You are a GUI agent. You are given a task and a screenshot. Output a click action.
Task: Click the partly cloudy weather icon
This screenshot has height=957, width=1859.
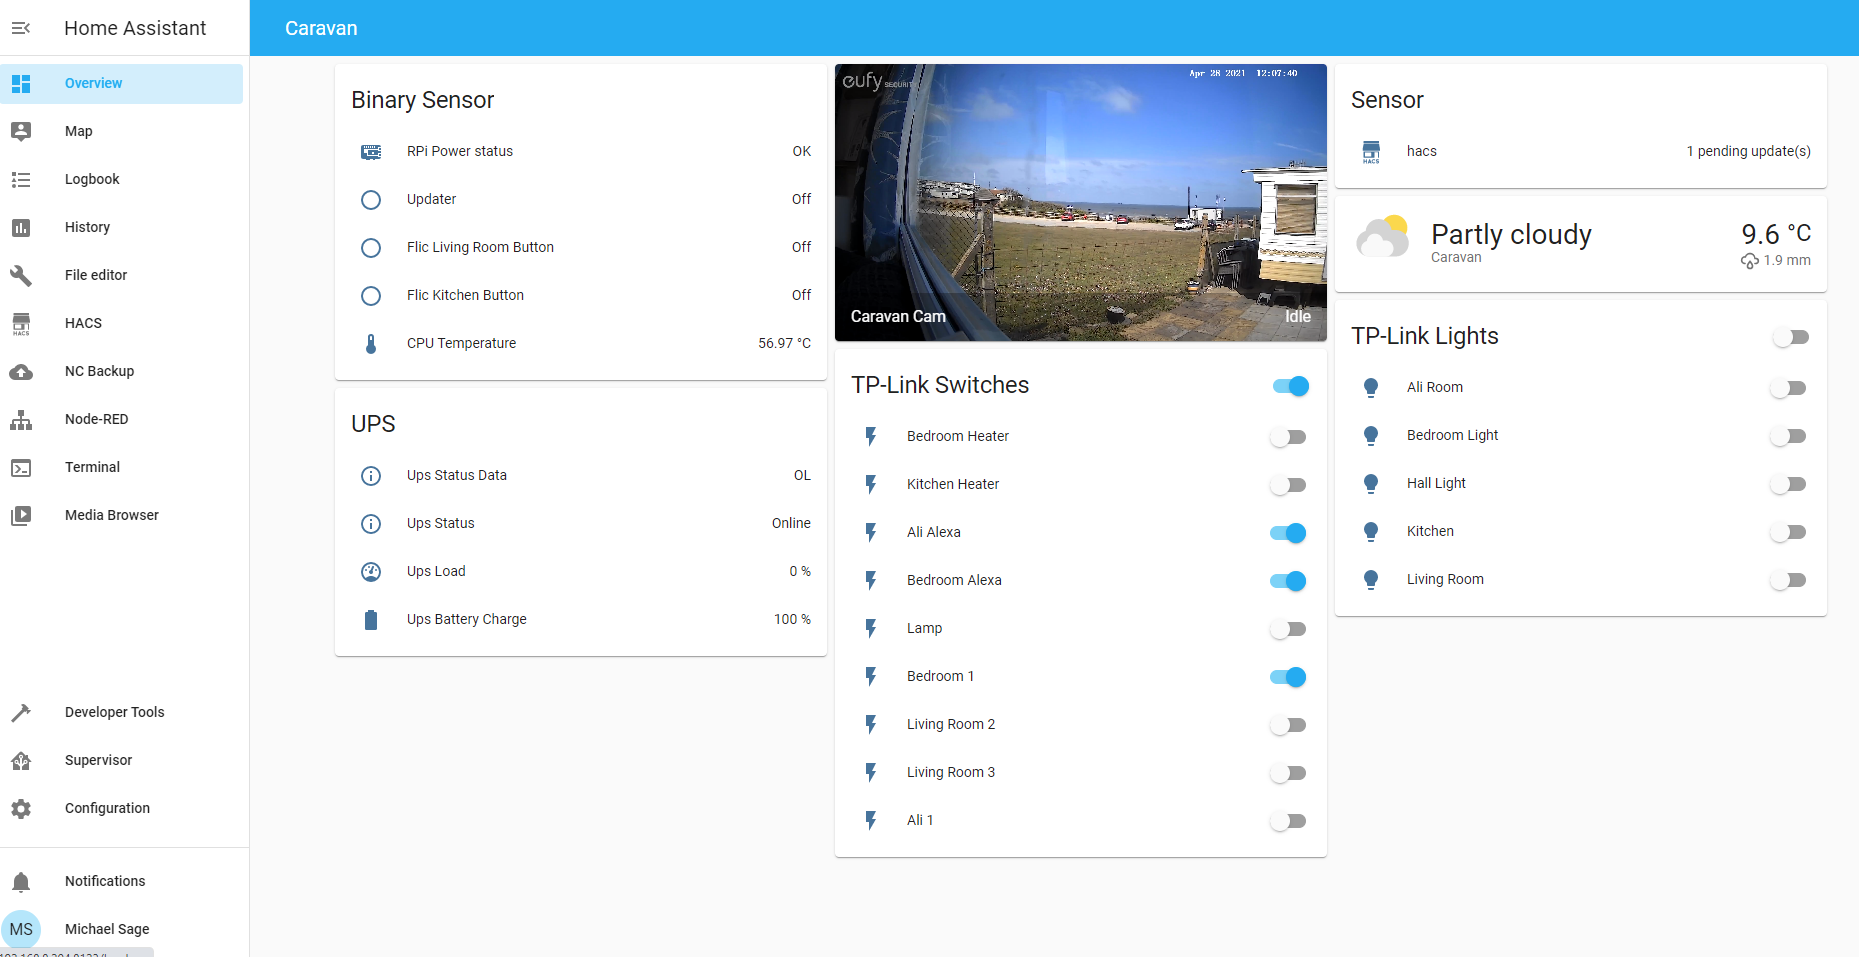click(x=1382, y=236)
